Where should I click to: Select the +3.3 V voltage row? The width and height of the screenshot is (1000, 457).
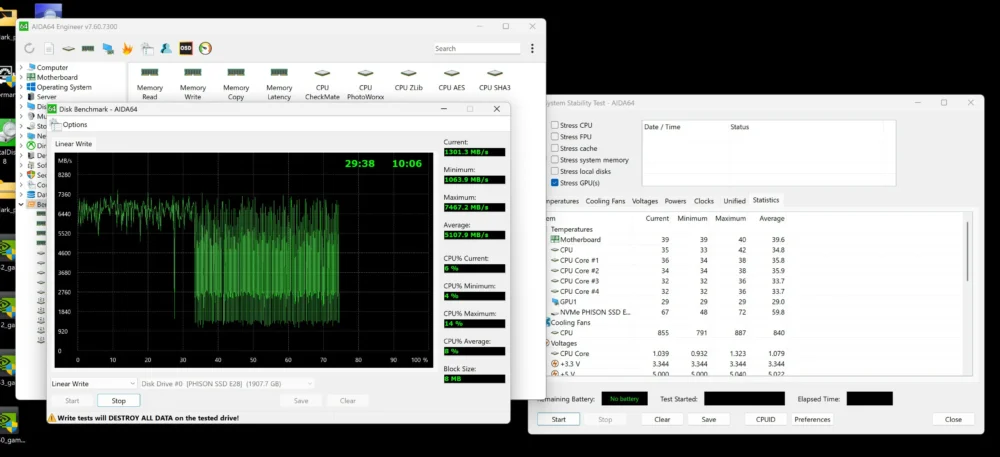667,364
